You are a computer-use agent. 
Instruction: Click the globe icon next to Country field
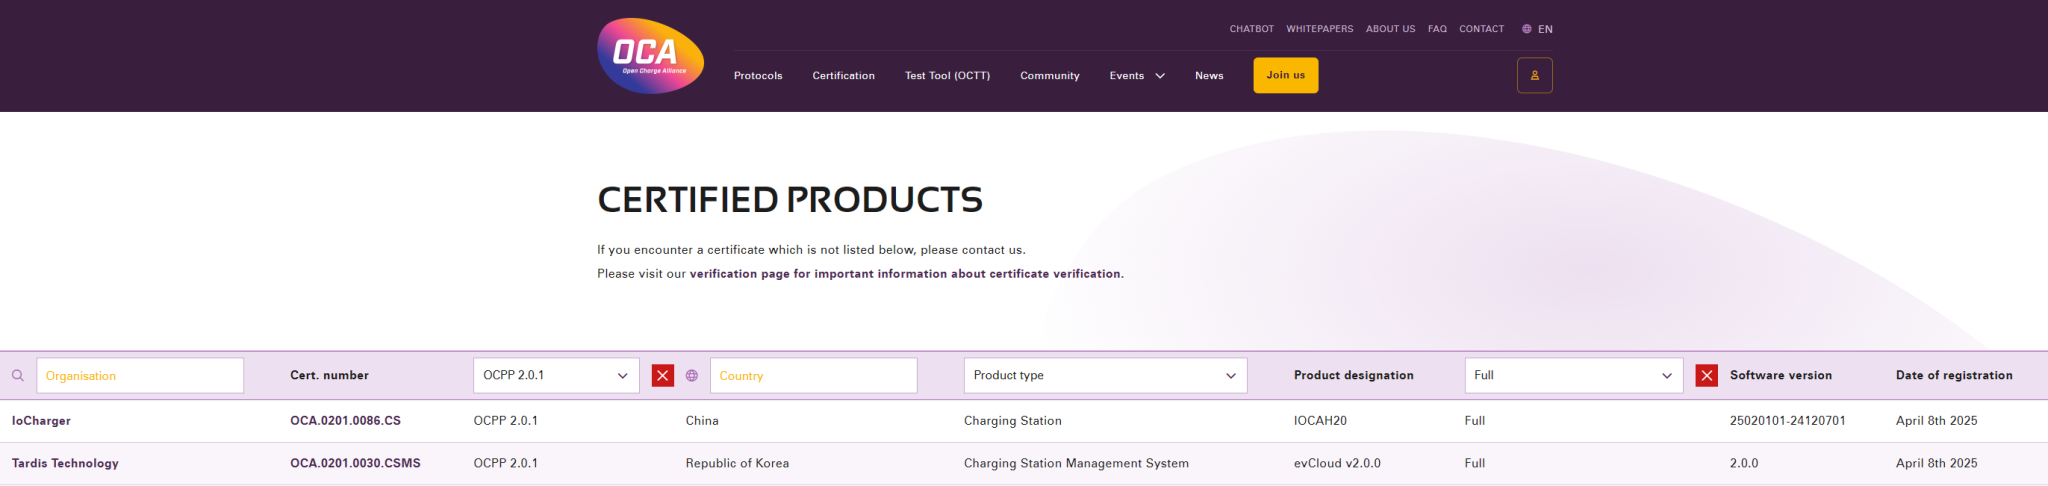691,376
